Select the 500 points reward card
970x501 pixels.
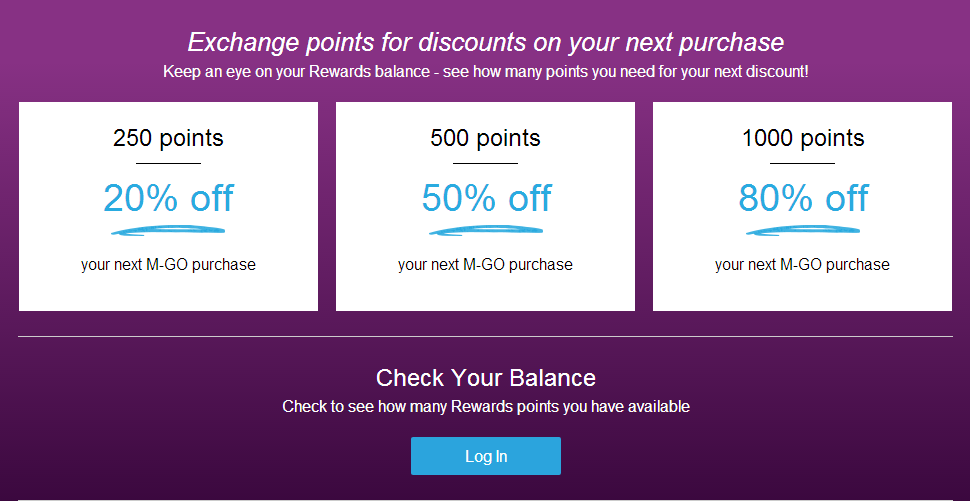click(485, 207)
